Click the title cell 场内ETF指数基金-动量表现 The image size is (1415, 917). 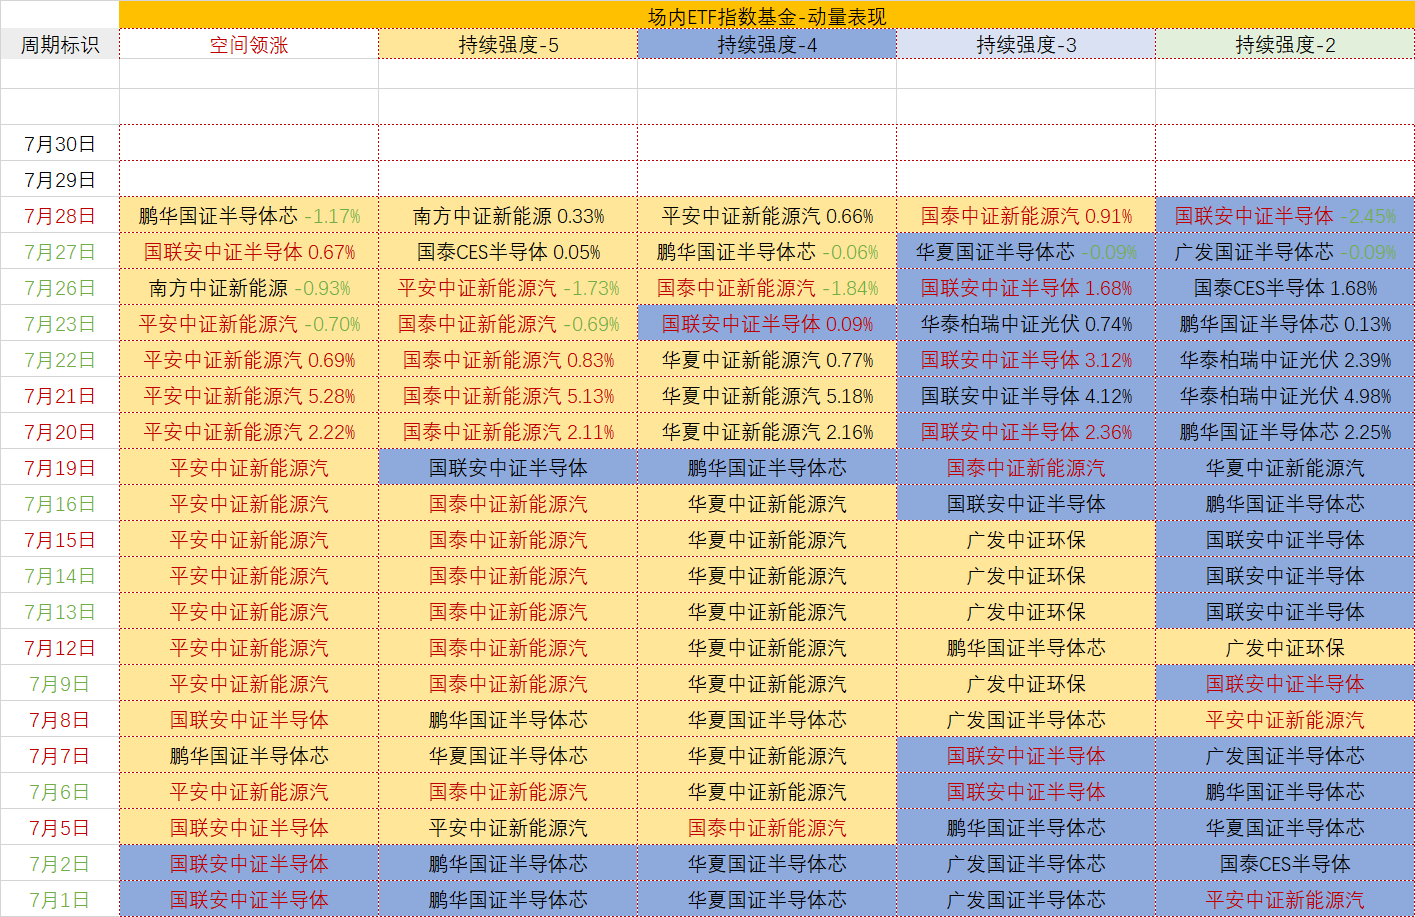click(767, 16)
